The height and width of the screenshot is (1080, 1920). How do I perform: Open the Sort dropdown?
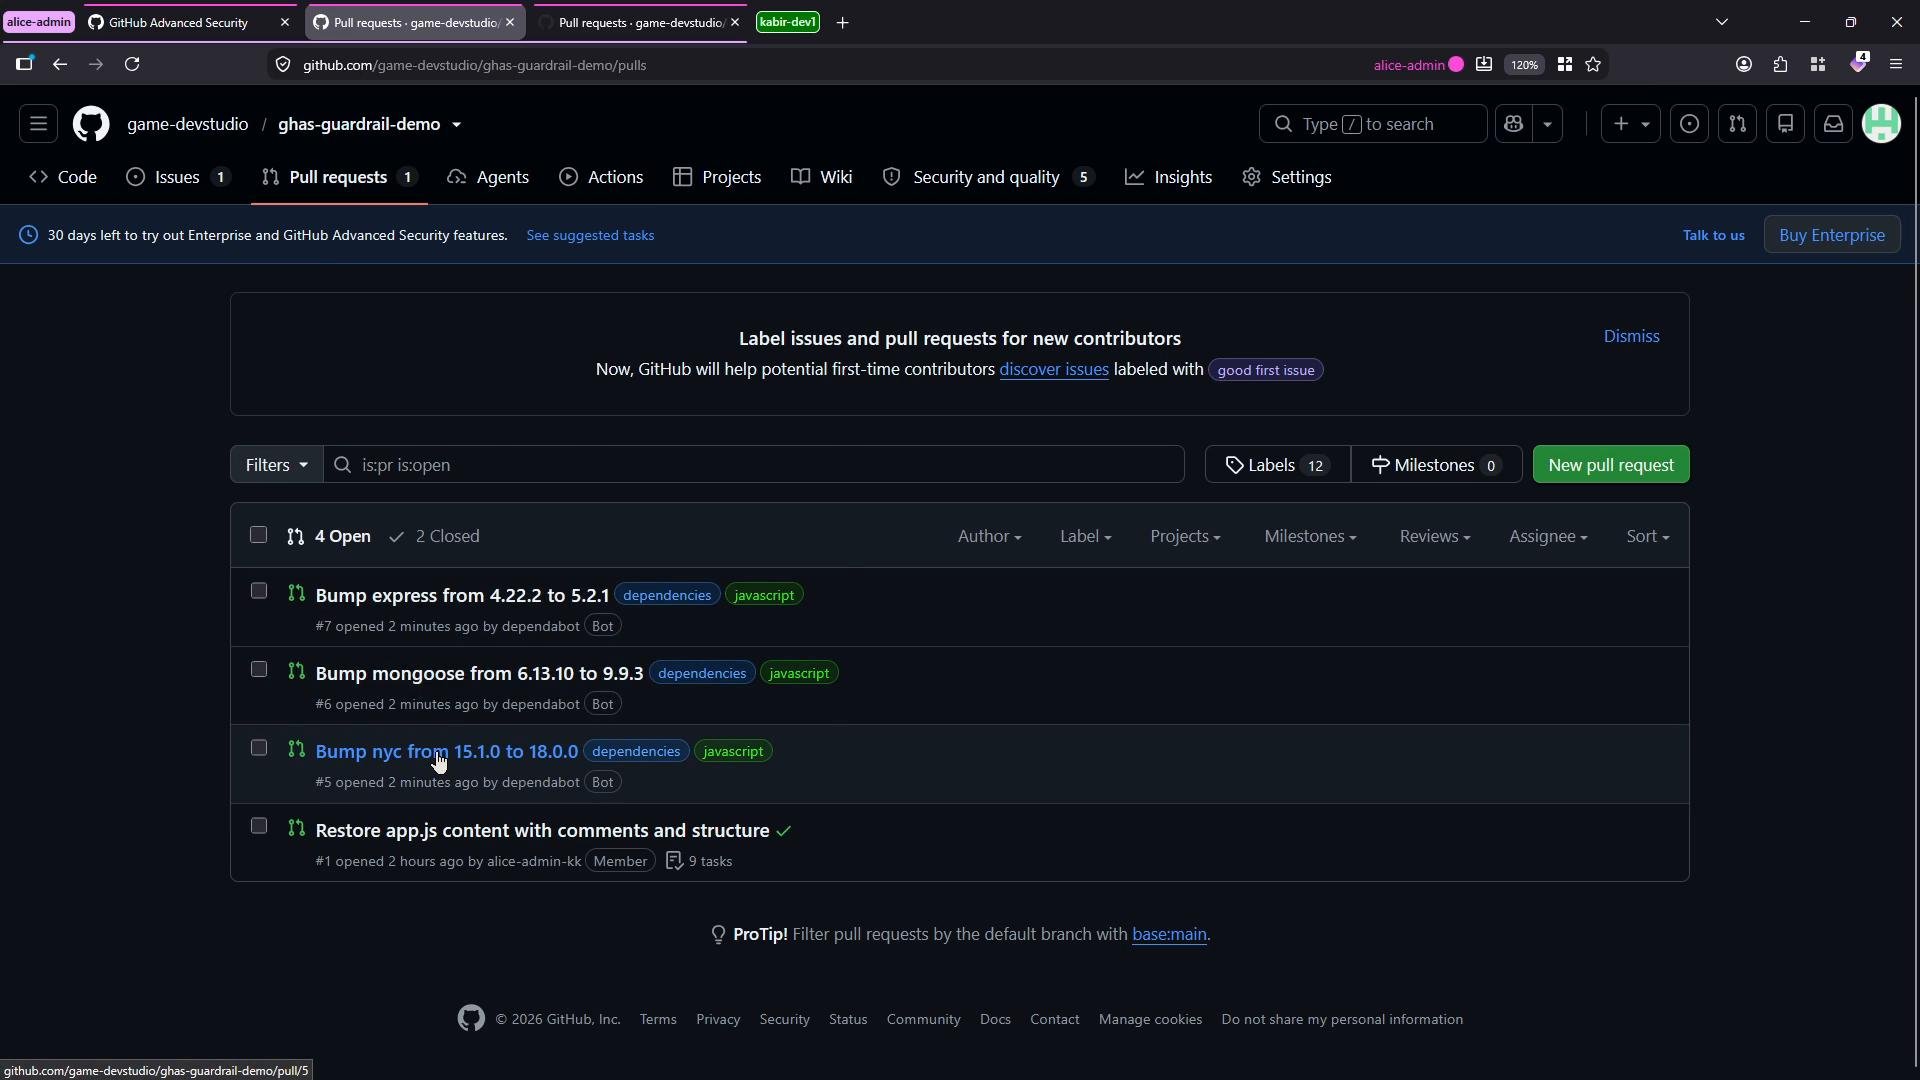[x=1647, y=537]
